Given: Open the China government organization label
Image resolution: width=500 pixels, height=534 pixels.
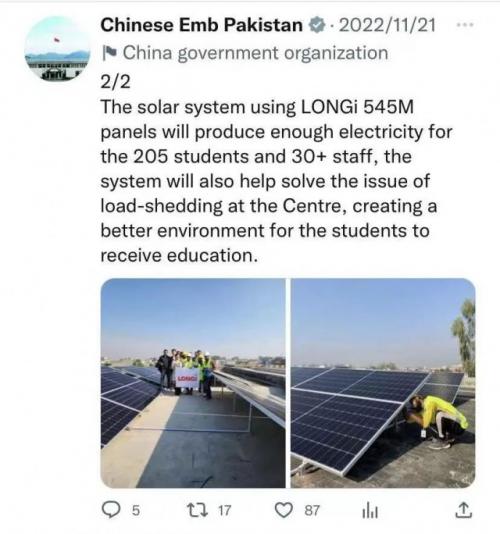Looking at the screenshot, I should (x=255, y=53).
